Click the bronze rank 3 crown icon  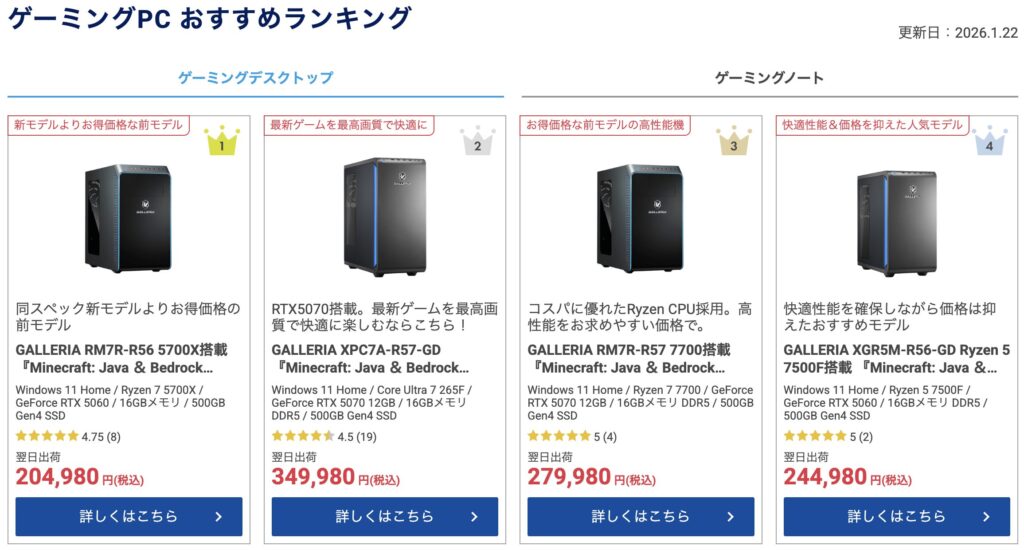(733, 141)
